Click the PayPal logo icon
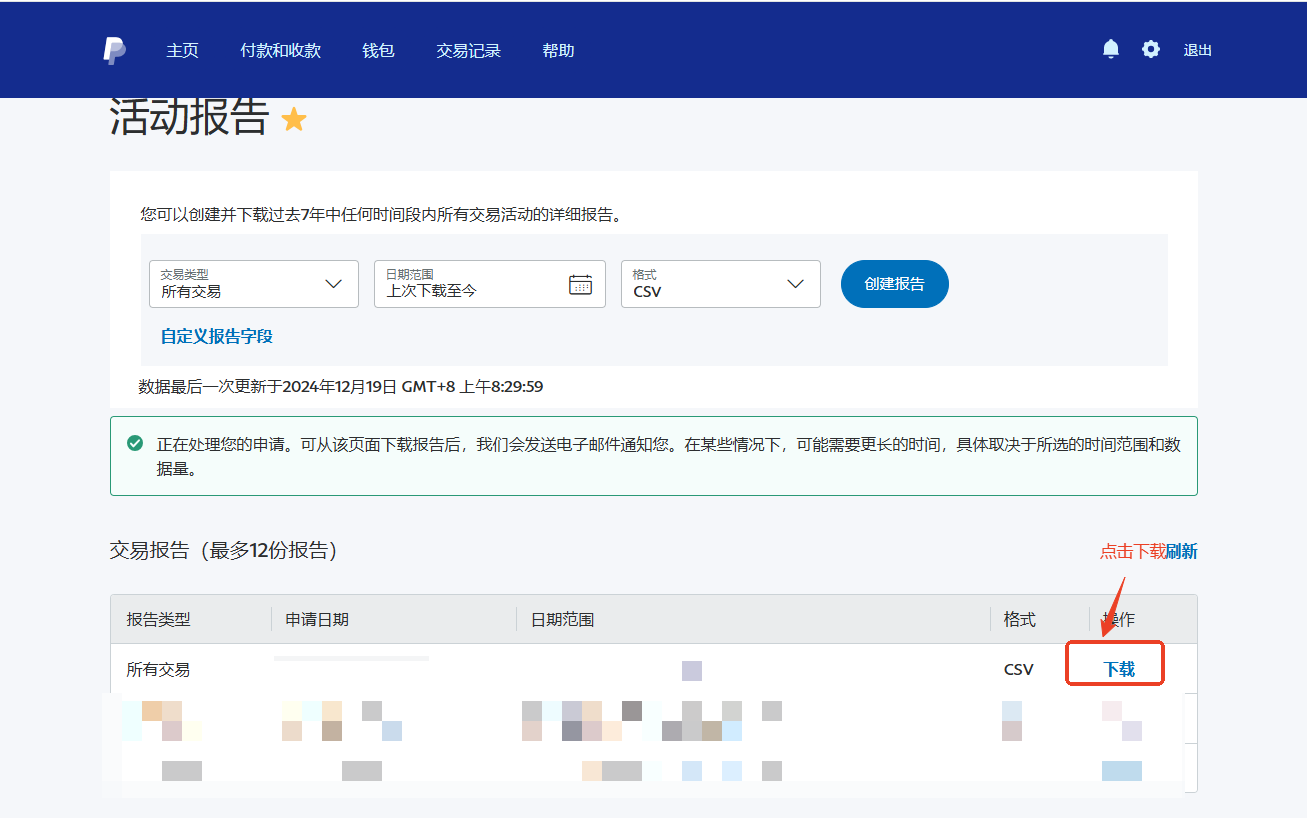The image size is (1307, 818). (114, 50)
